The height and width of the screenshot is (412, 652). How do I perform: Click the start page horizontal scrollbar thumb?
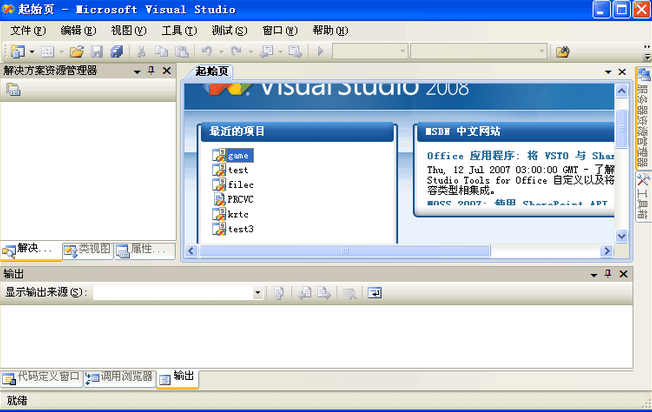(345, 251)
